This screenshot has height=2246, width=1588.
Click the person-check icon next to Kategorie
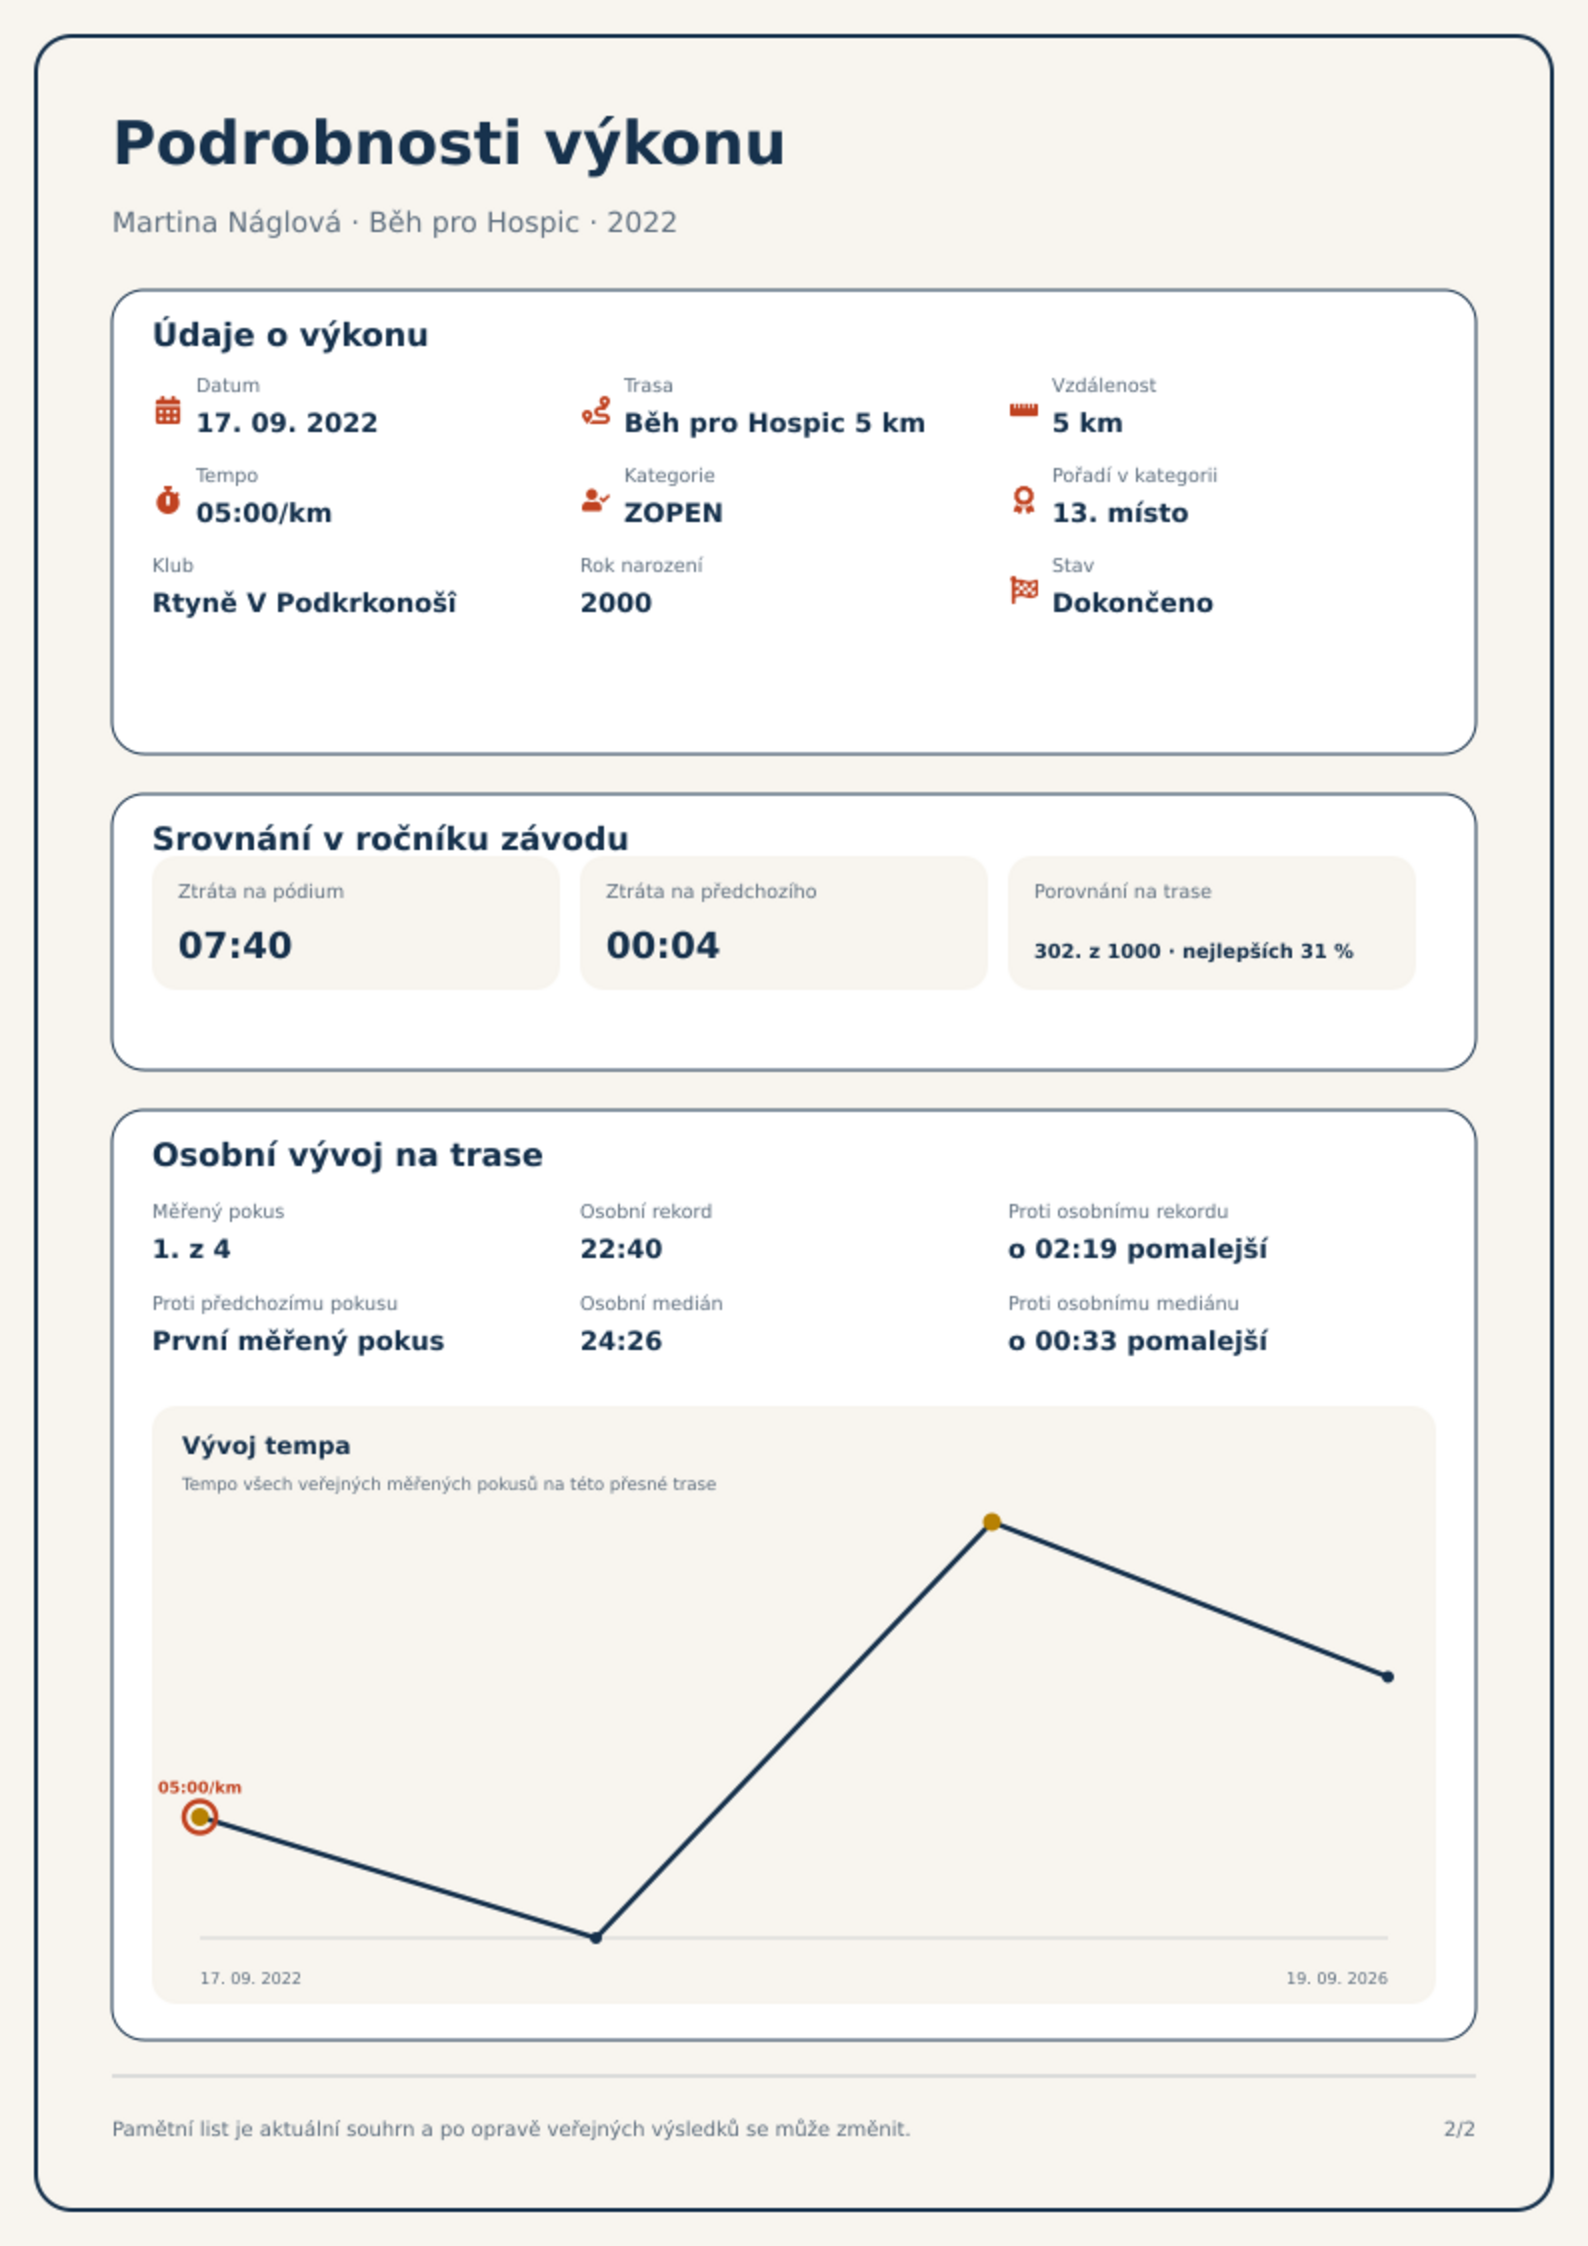596,500
